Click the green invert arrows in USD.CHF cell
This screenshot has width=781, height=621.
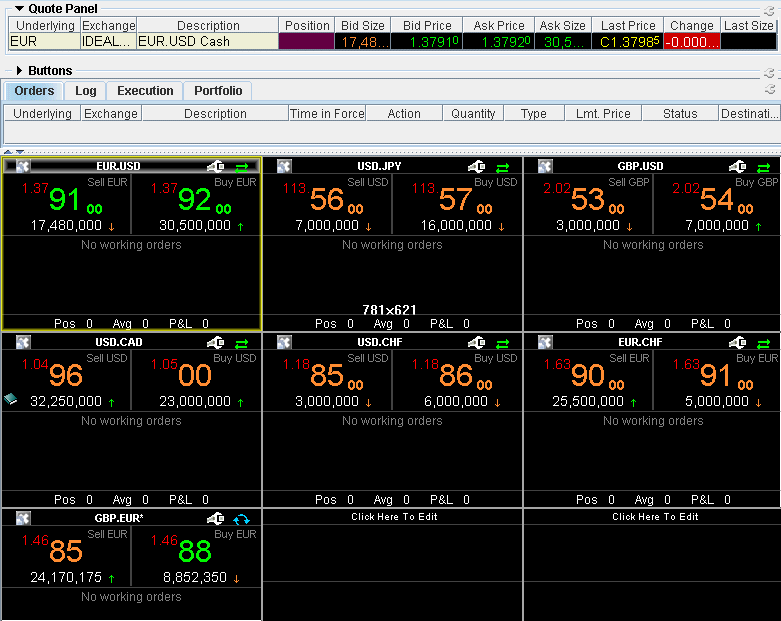click(503, 344)
